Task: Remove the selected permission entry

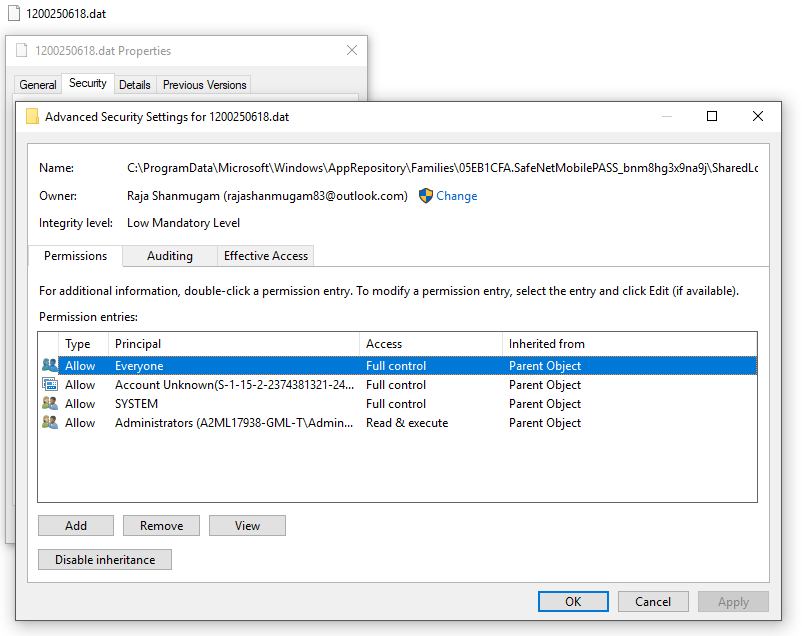Action: (x=161, y=526)
